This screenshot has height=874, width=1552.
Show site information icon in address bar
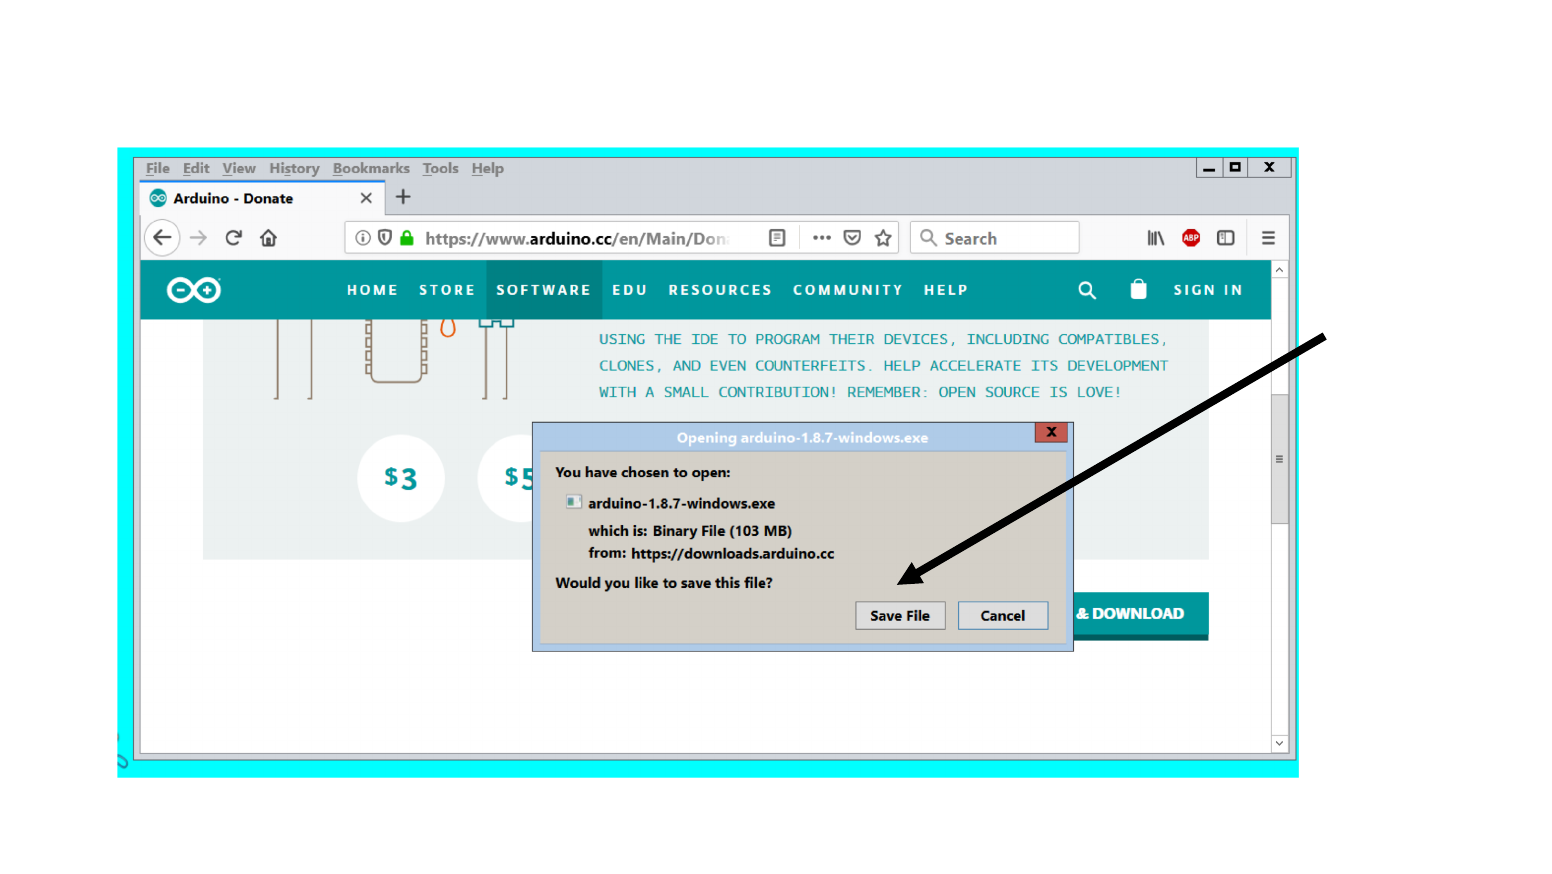click(363, 238)
